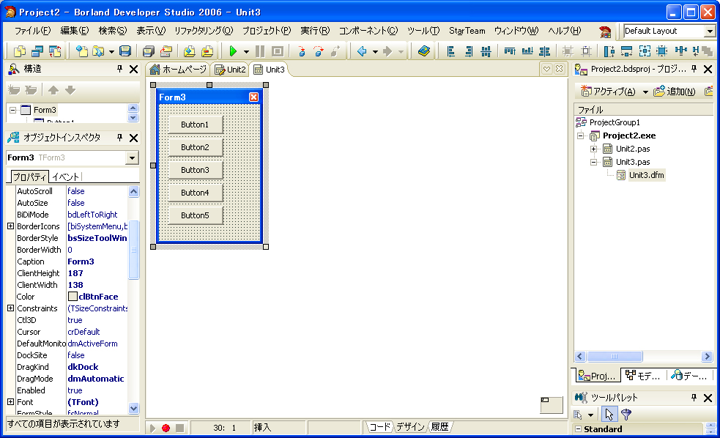Click Object Inspector scrollbar down arrow

[133, 408]
